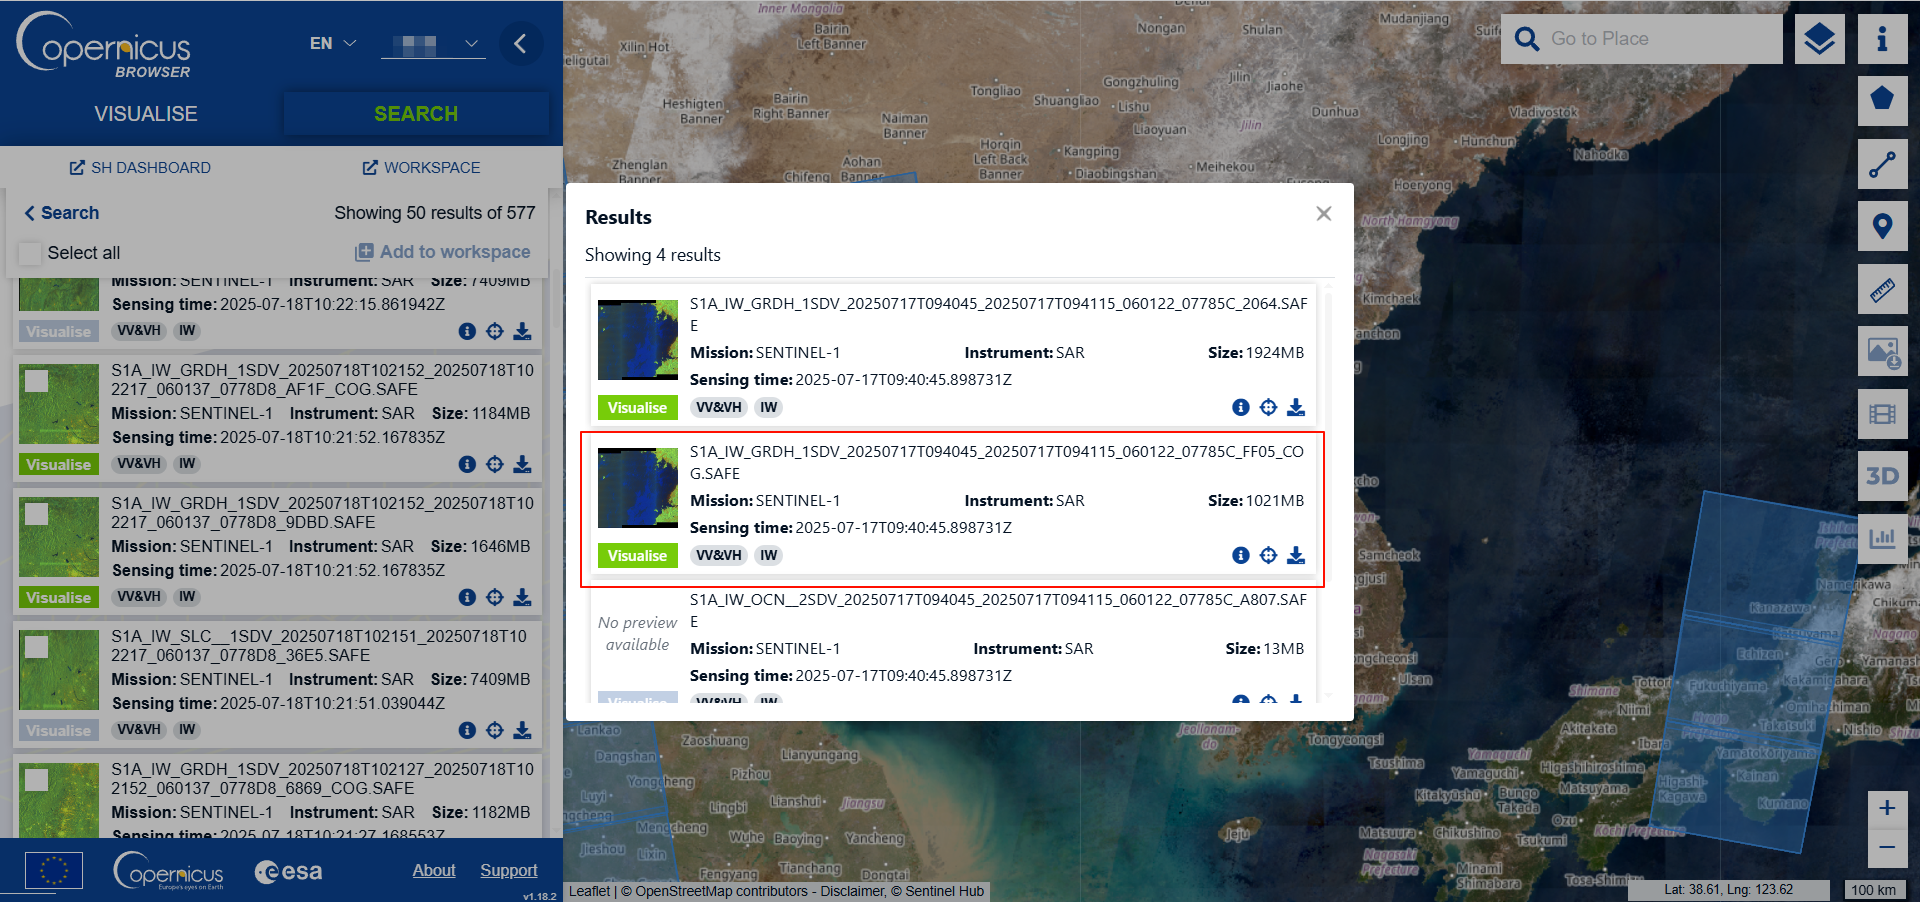
Task: Toggle the Select all checkbox
Action: point(30,253)
